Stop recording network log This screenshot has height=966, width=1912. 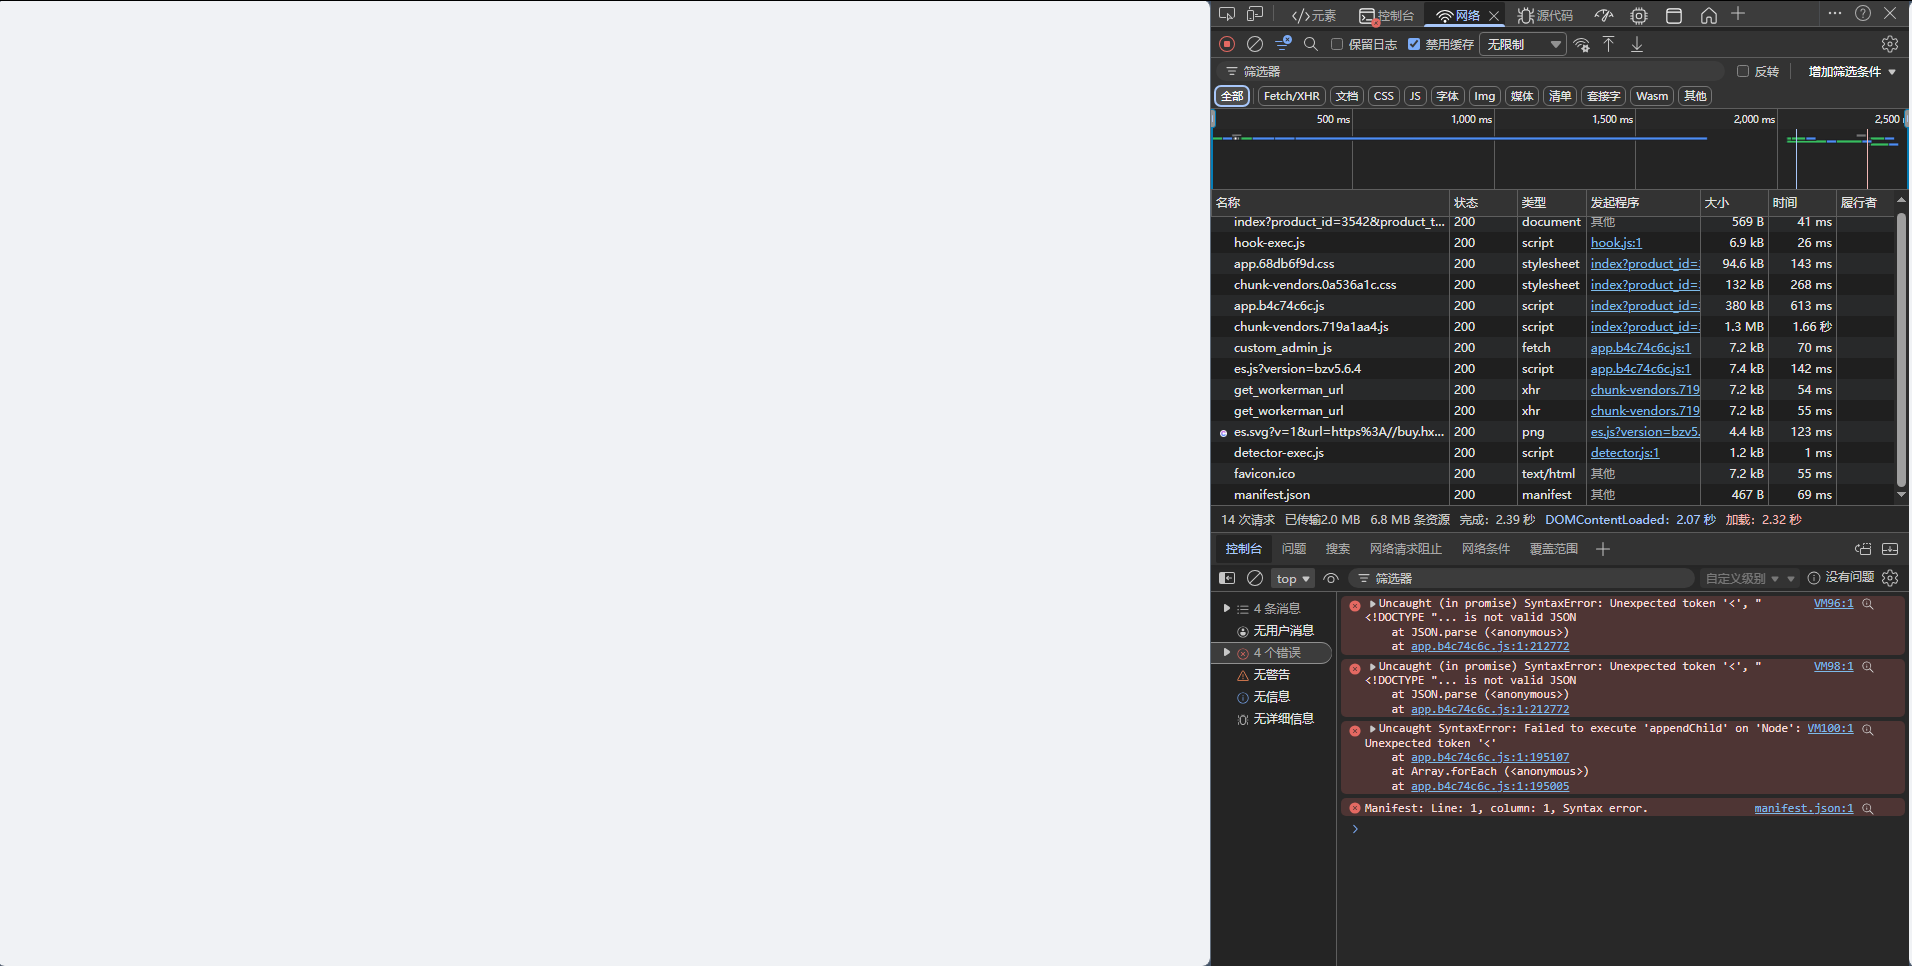click(1227, 44)
